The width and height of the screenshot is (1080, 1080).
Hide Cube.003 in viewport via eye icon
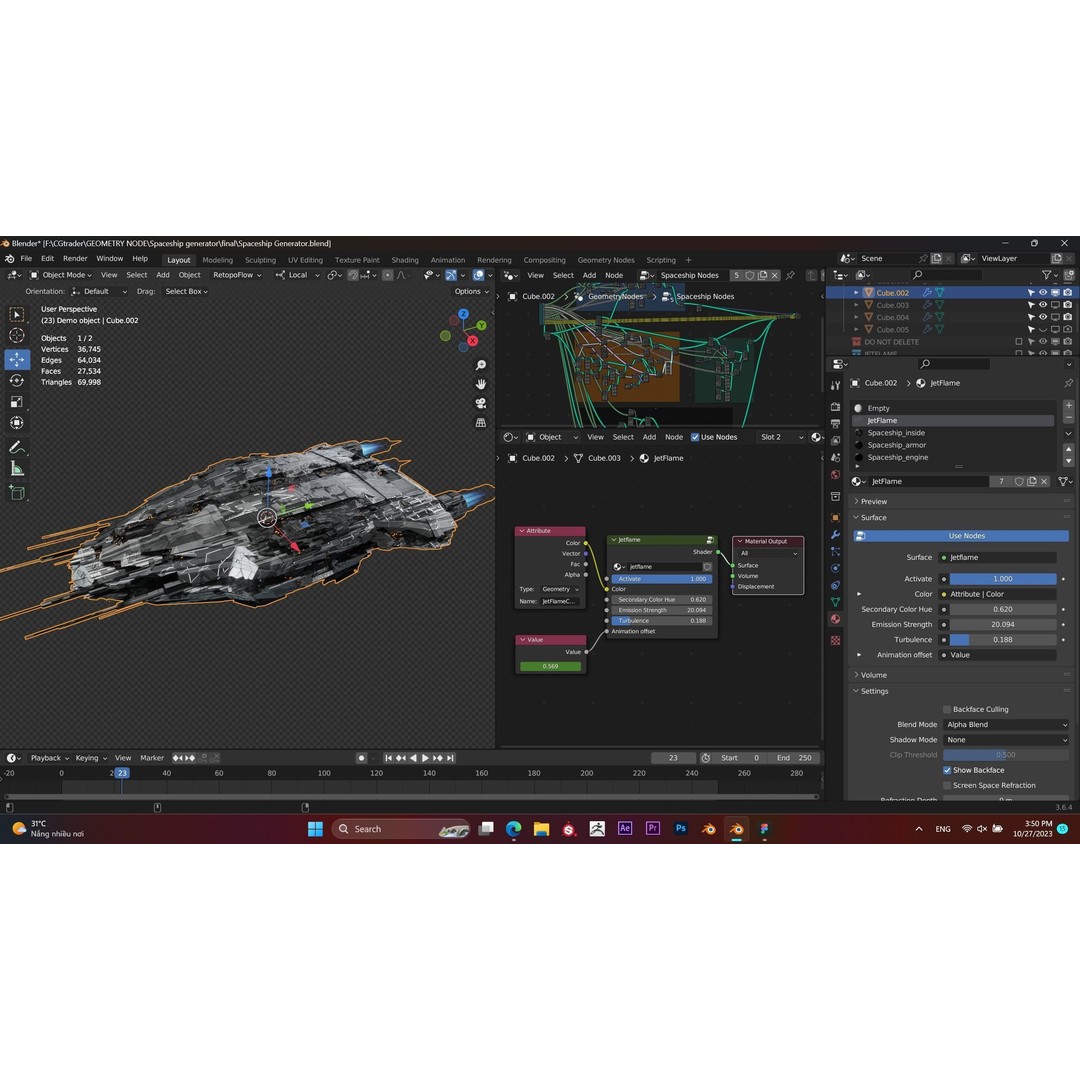click(1043, 305)
